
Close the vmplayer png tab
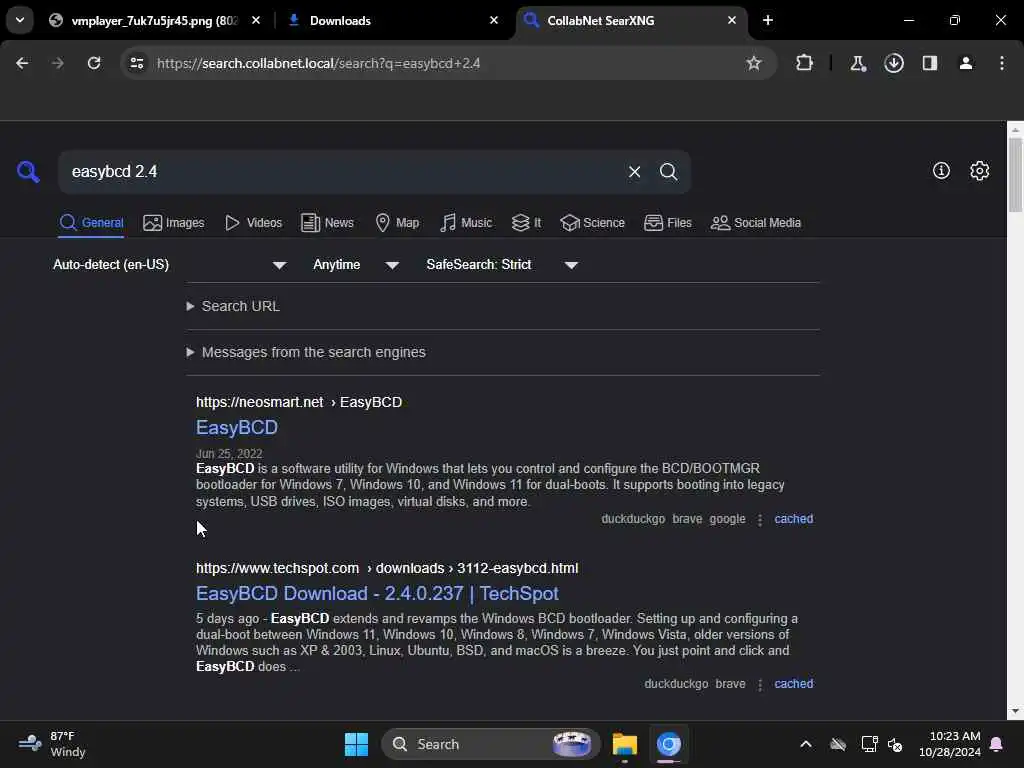256,20
